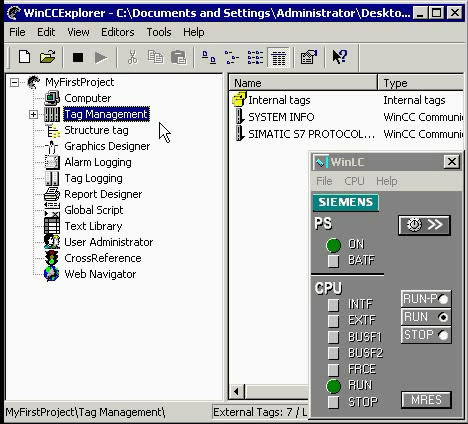Viewport: 468px width, 424px height.
Task: Select the Web Navigator tree item
Action: click(x=100, y=274)
